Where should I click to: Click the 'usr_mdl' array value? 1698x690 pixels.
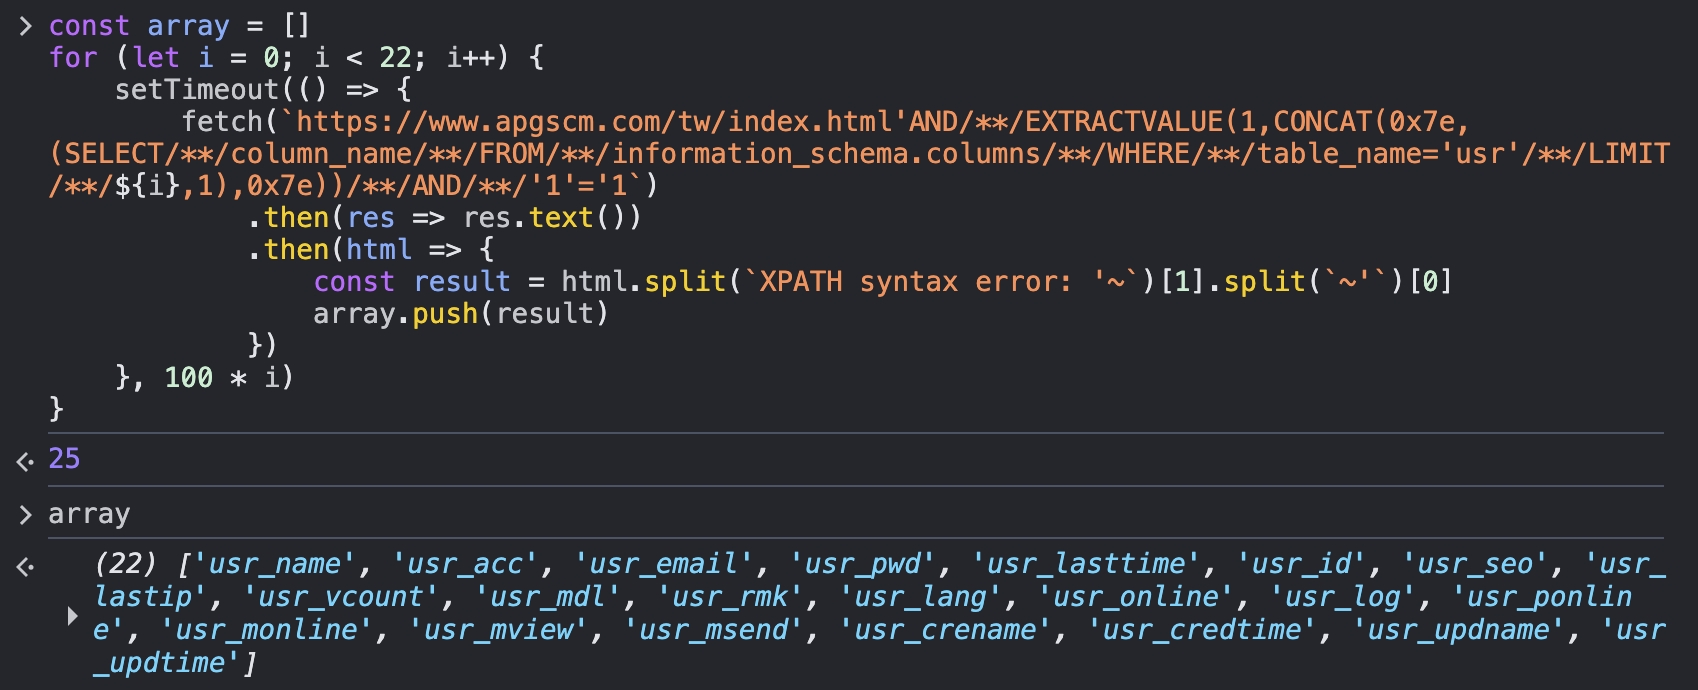(x=548, y=597)
